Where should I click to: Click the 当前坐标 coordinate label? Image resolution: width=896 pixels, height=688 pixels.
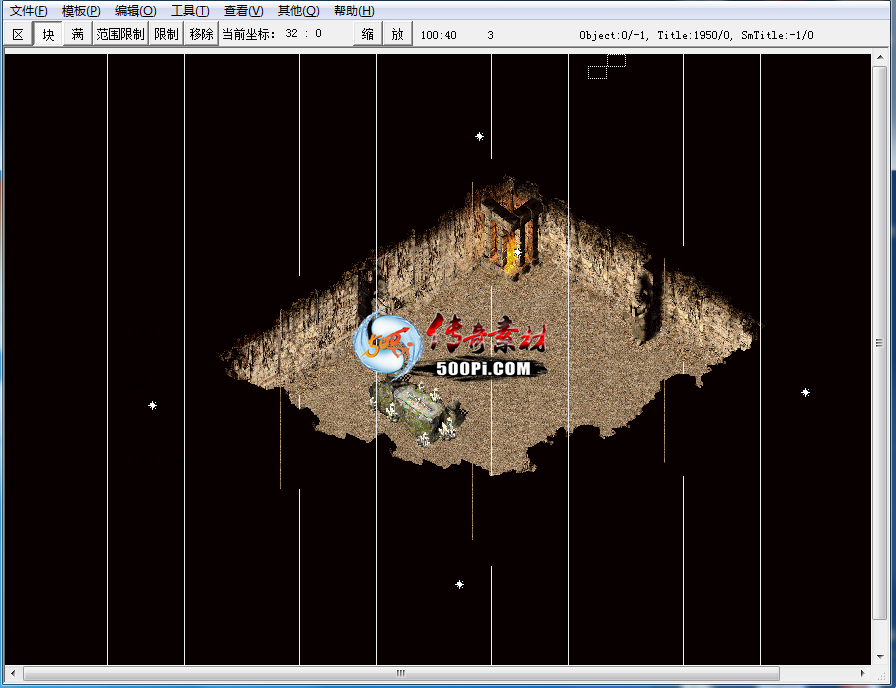coord(249,34)
